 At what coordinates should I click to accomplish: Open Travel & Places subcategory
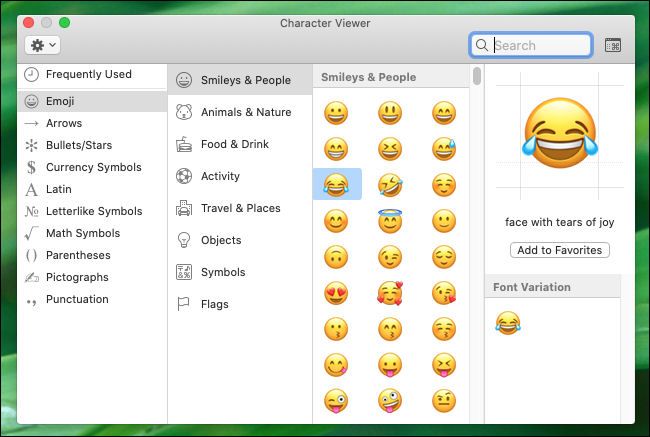[240, 208]
